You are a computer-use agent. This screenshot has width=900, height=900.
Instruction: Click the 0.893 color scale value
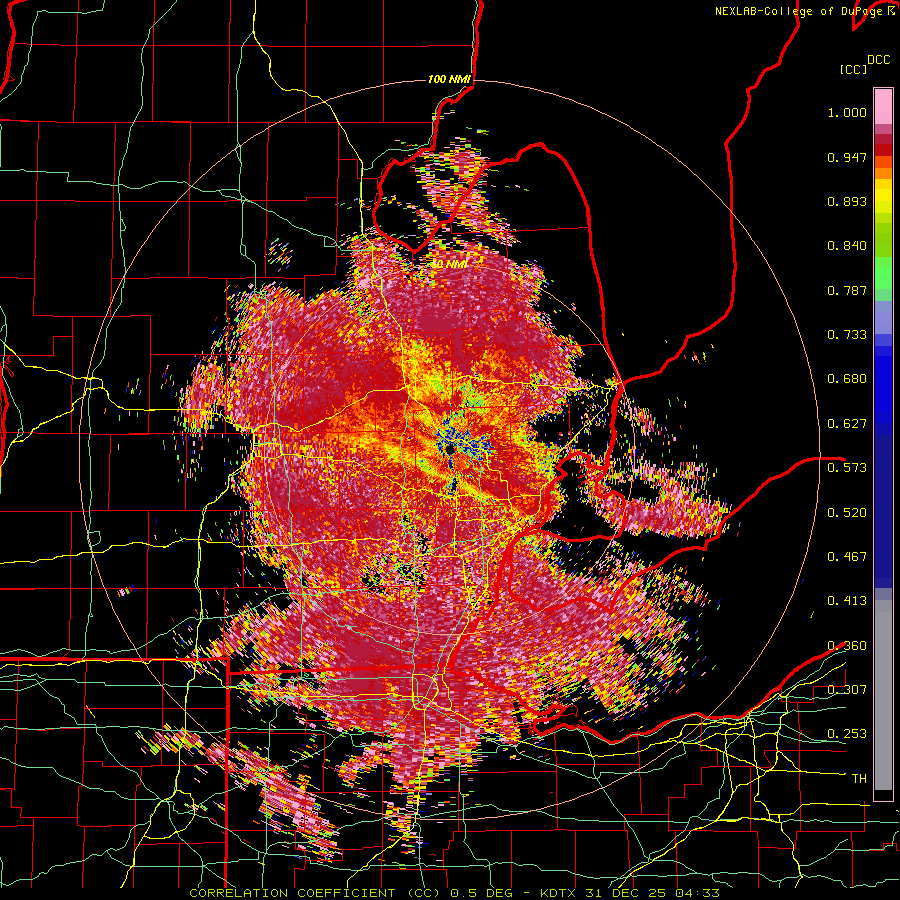point(847,201)
